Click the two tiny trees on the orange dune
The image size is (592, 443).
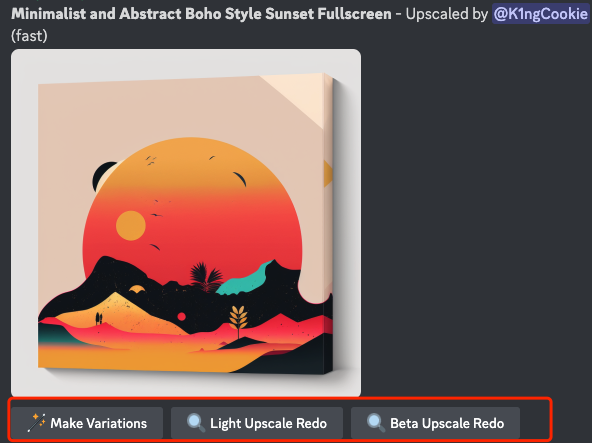(x=99, y=318)
